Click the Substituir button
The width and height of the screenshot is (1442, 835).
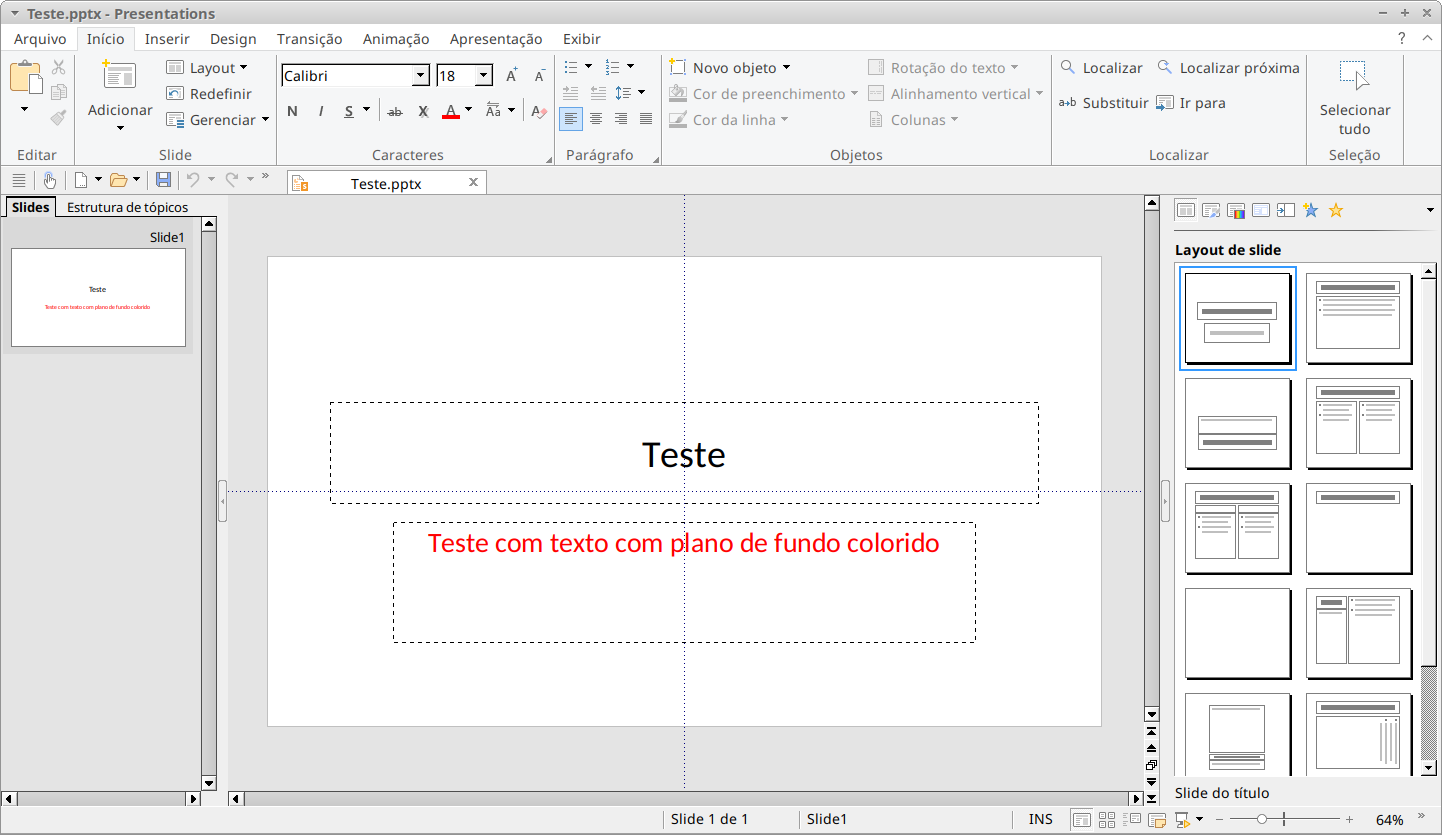1104,103
